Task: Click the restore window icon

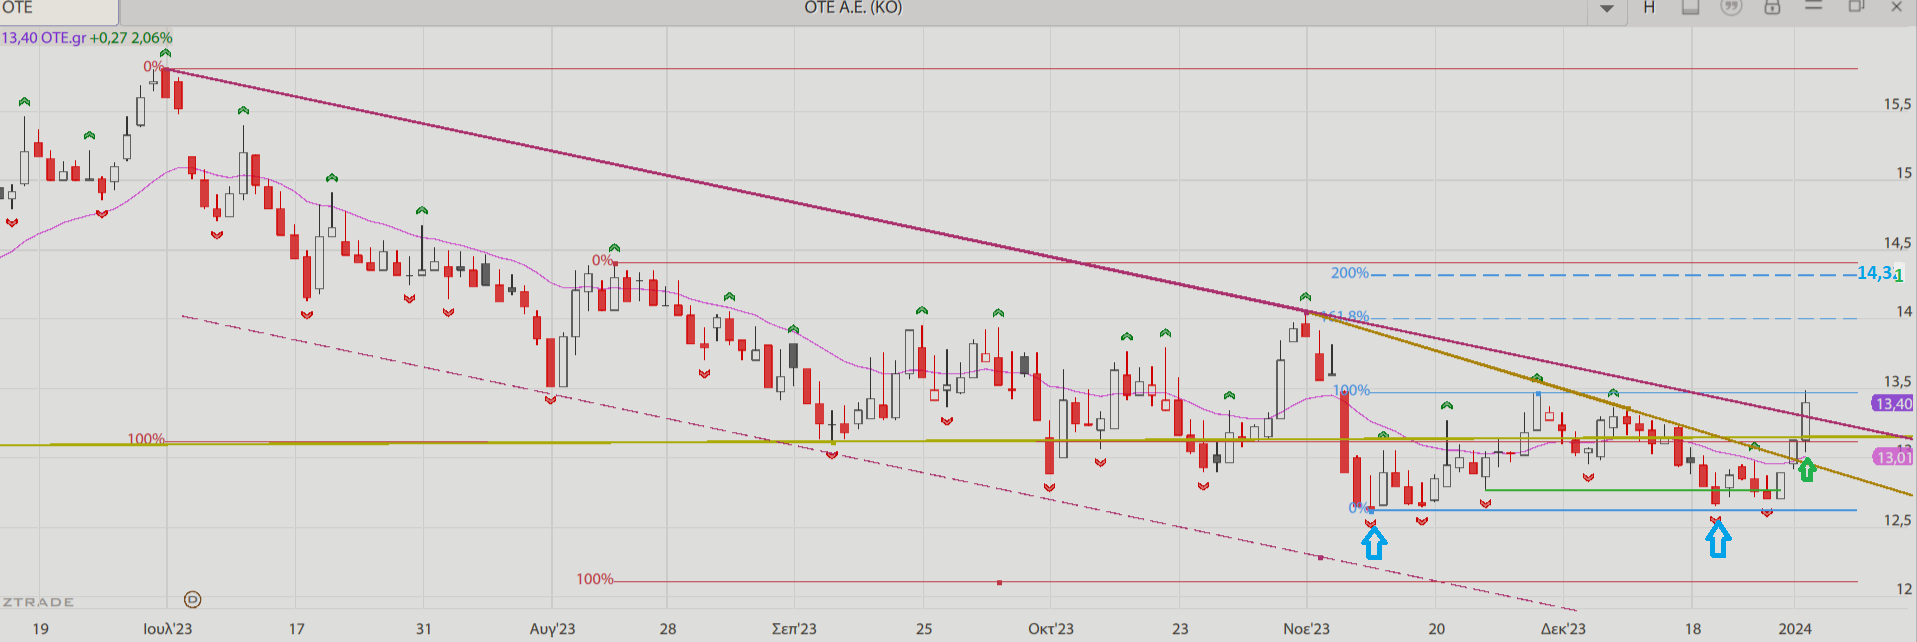Action: [1856, 6]
